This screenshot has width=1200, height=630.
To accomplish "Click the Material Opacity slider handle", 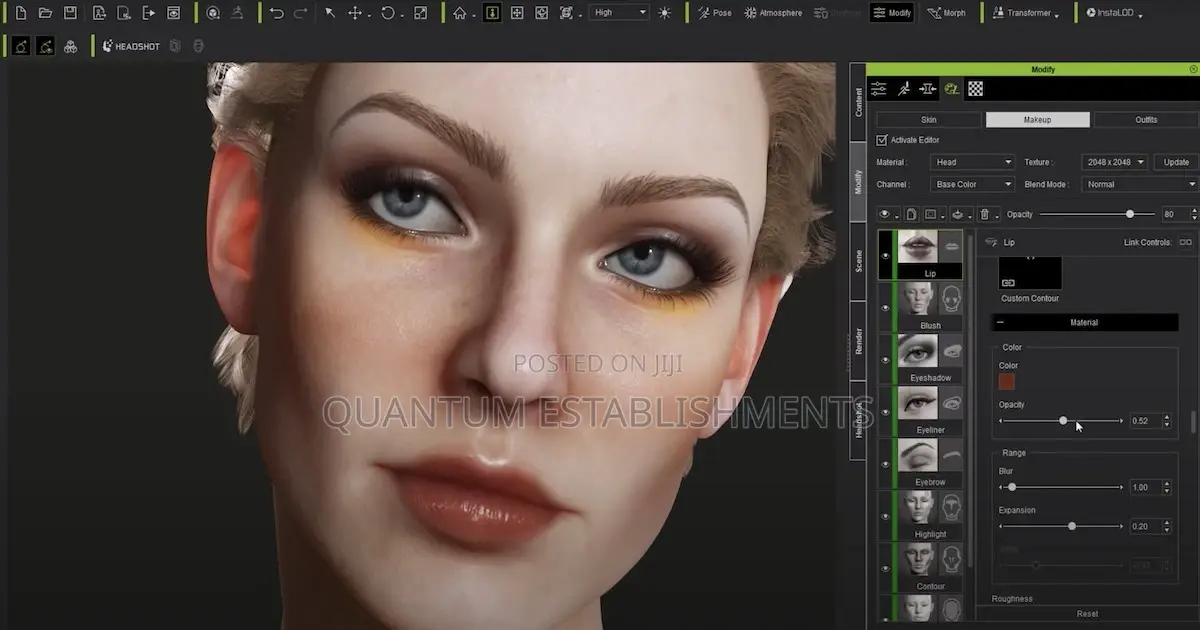I will coord(1063,421).
